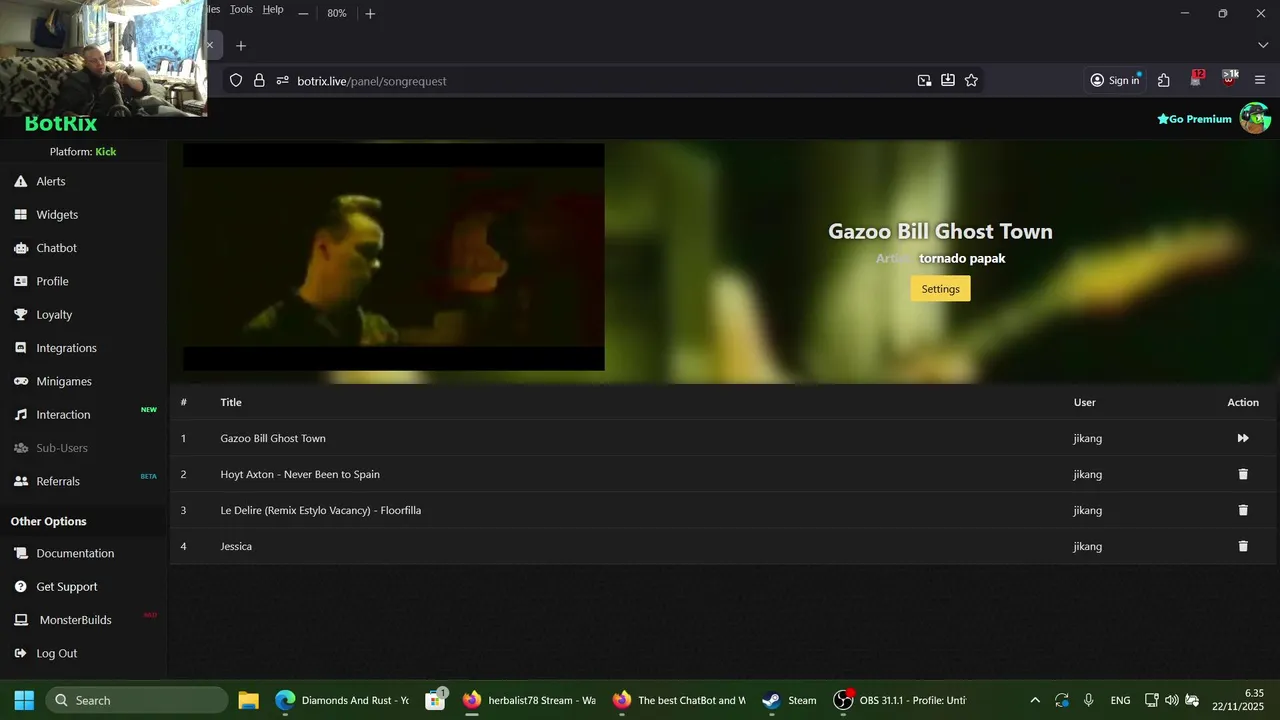Screen dimensions: 1280x720
Task: Open the Firefox hamburger menu
Action: pyautogui.click(x=1260, y=81)
